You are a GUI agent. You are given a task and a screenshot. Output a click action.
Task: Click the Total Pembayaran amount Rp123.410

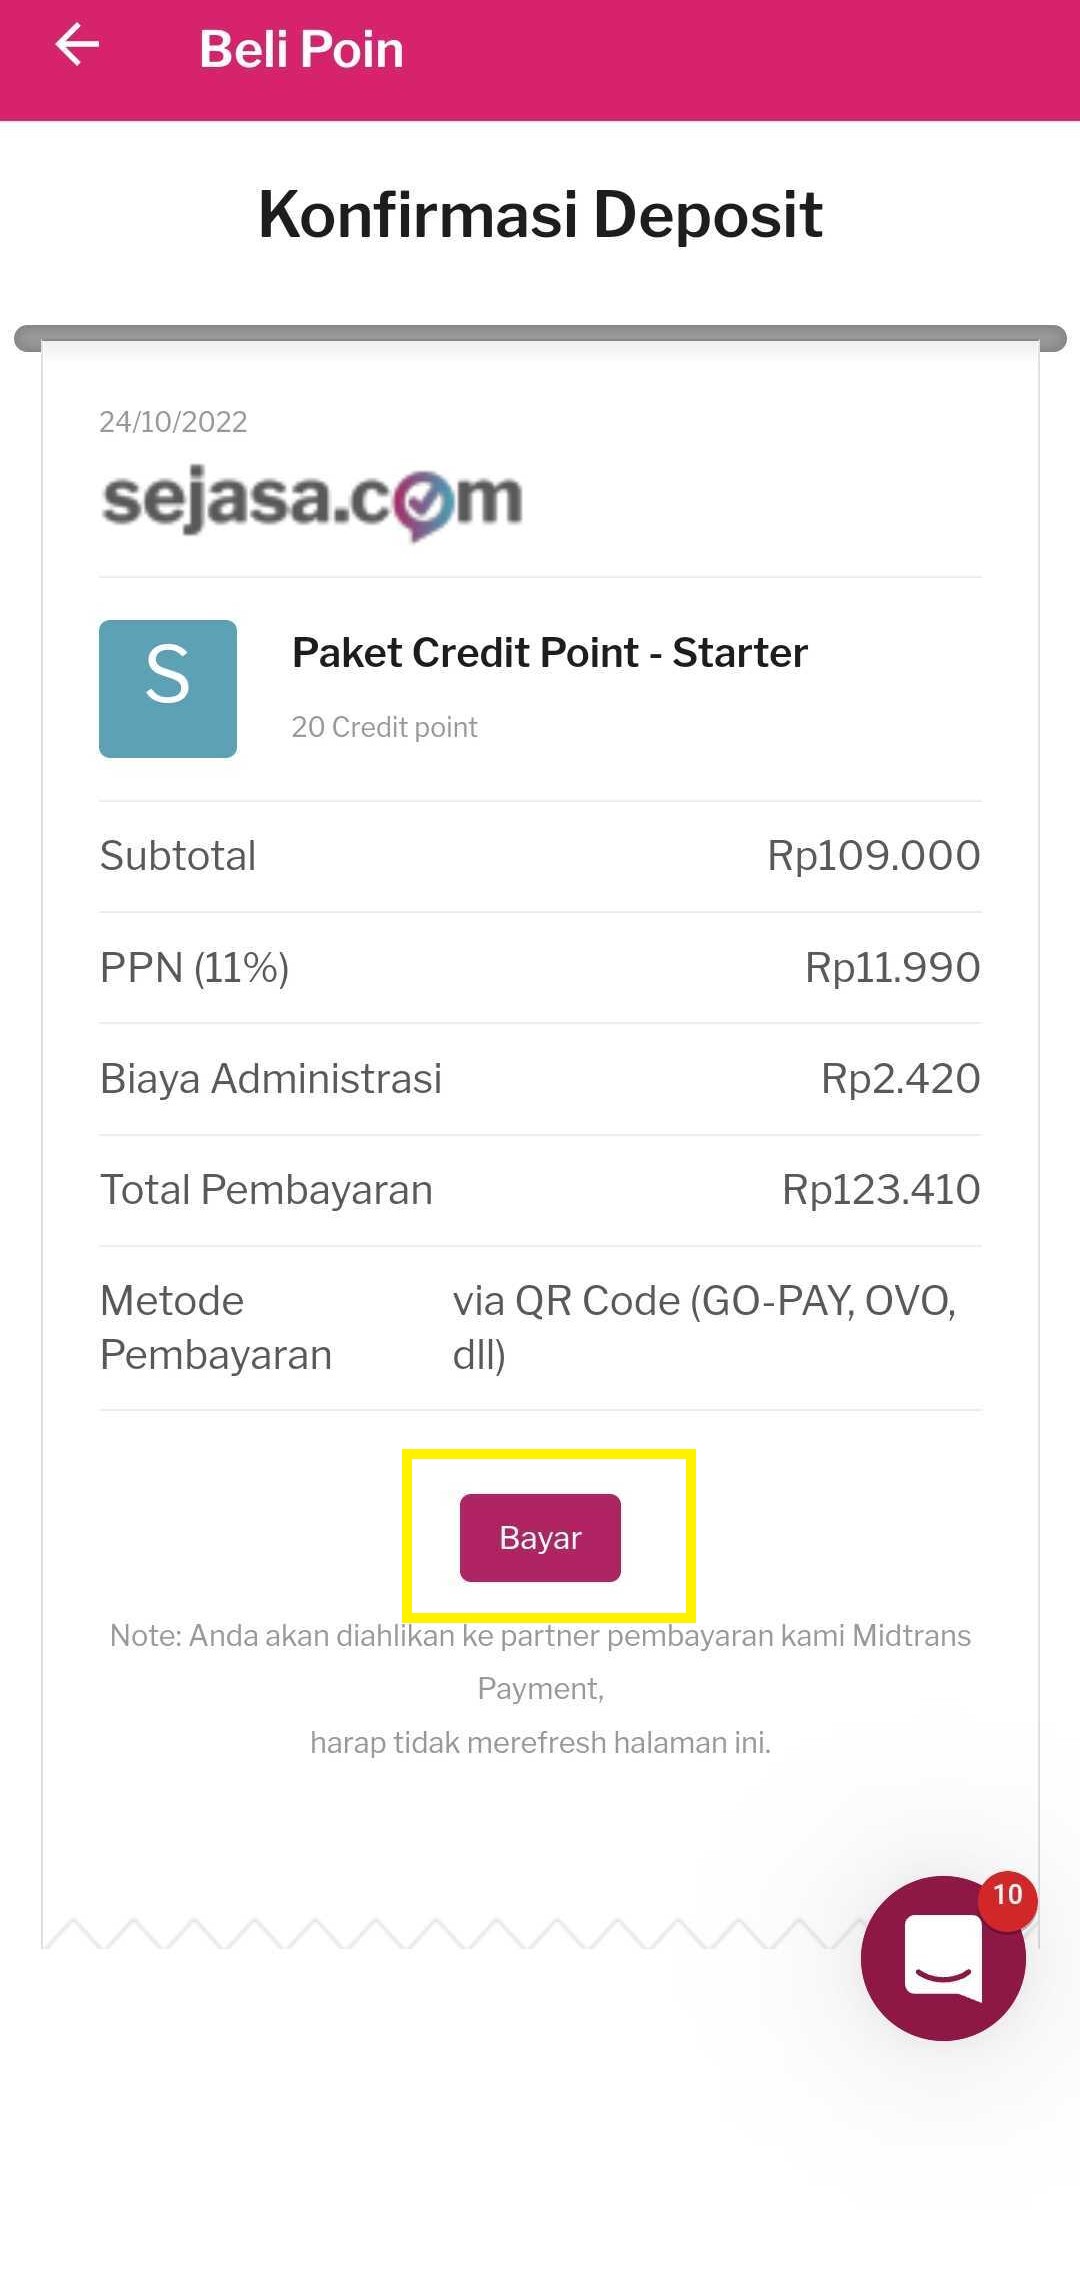[x=881, y=1188]
